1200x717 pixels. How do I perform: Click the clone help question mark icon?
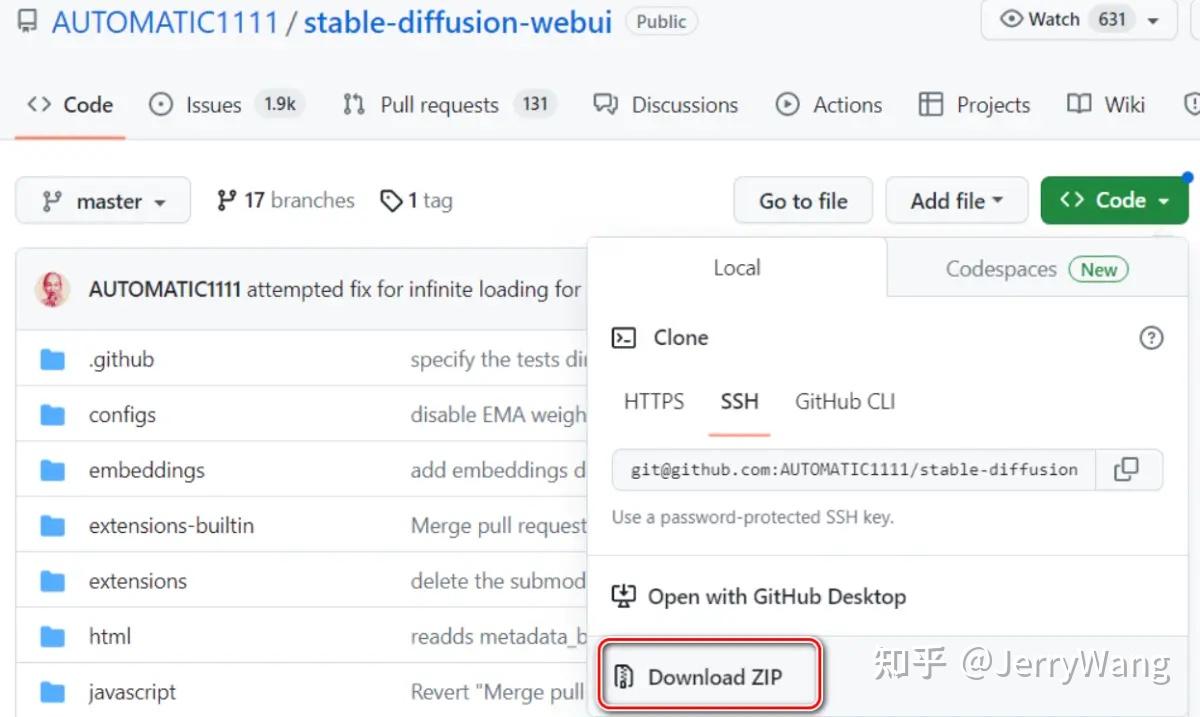(1151, 338)
